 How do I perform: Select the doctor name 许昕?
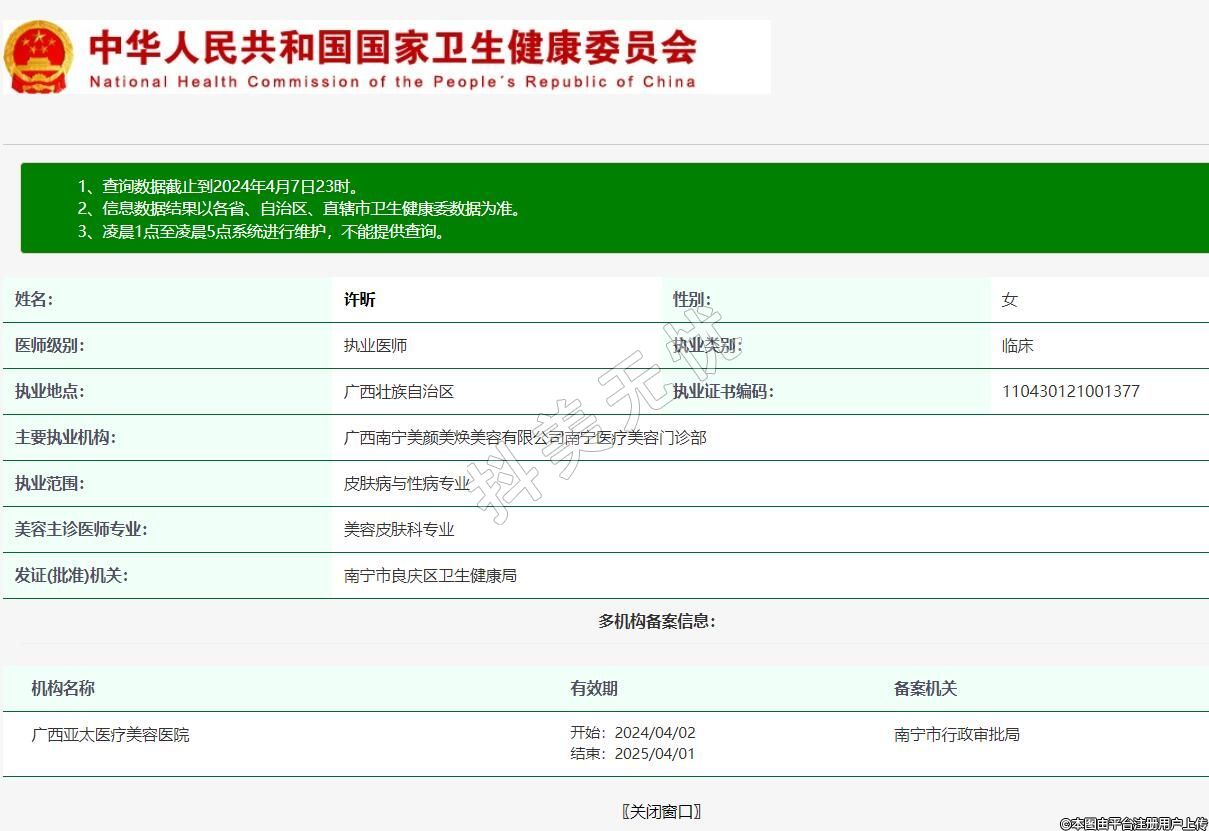pyautogui.click(x=360, y=300)
